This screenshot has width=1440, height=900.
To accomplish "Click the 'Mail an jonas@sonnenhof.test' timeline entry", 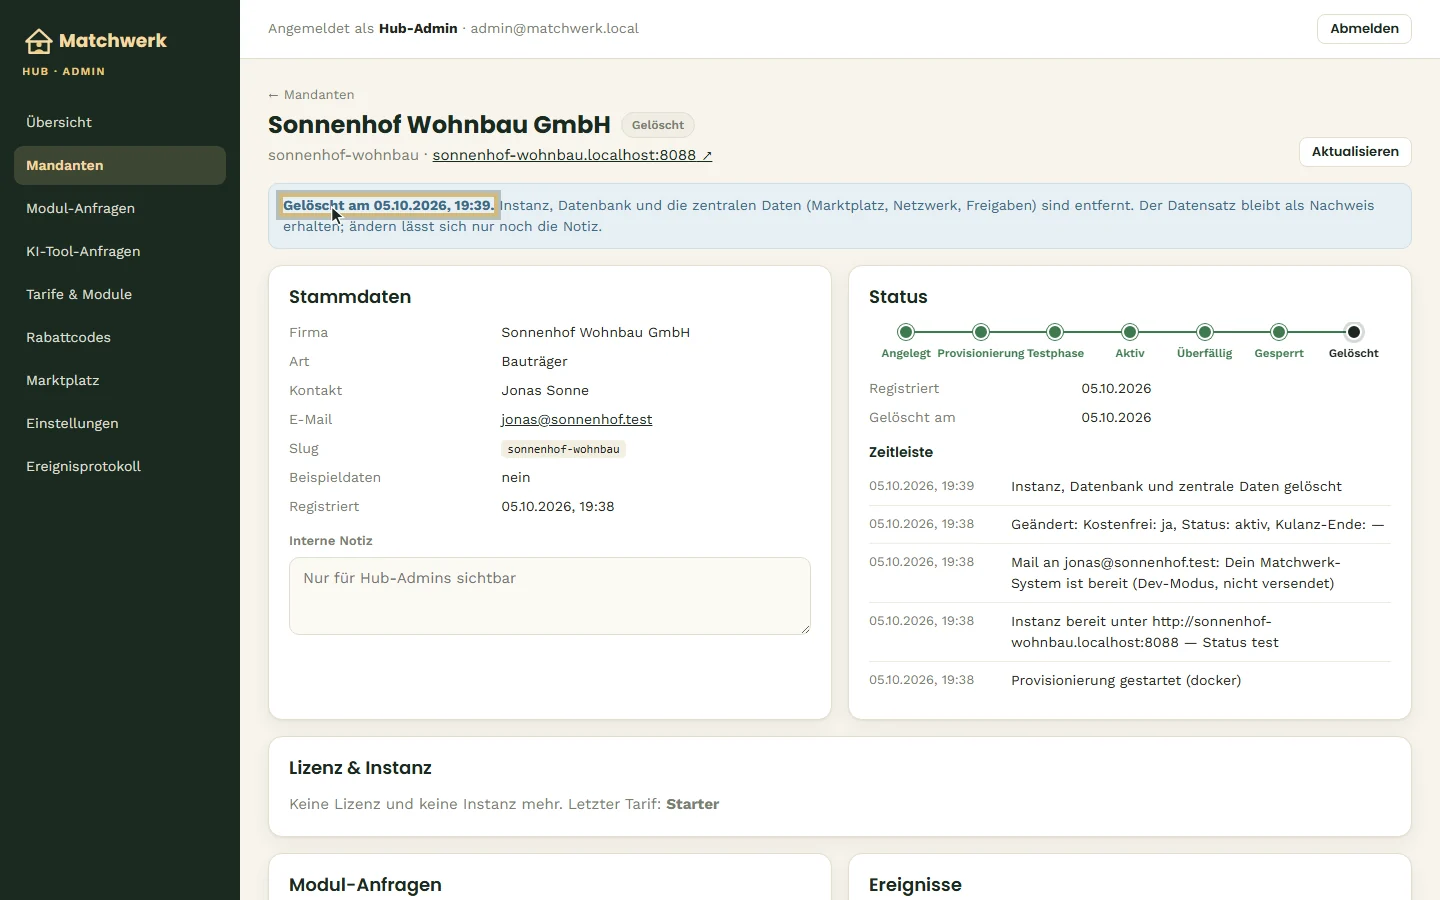I will (x=1130, y=573).
